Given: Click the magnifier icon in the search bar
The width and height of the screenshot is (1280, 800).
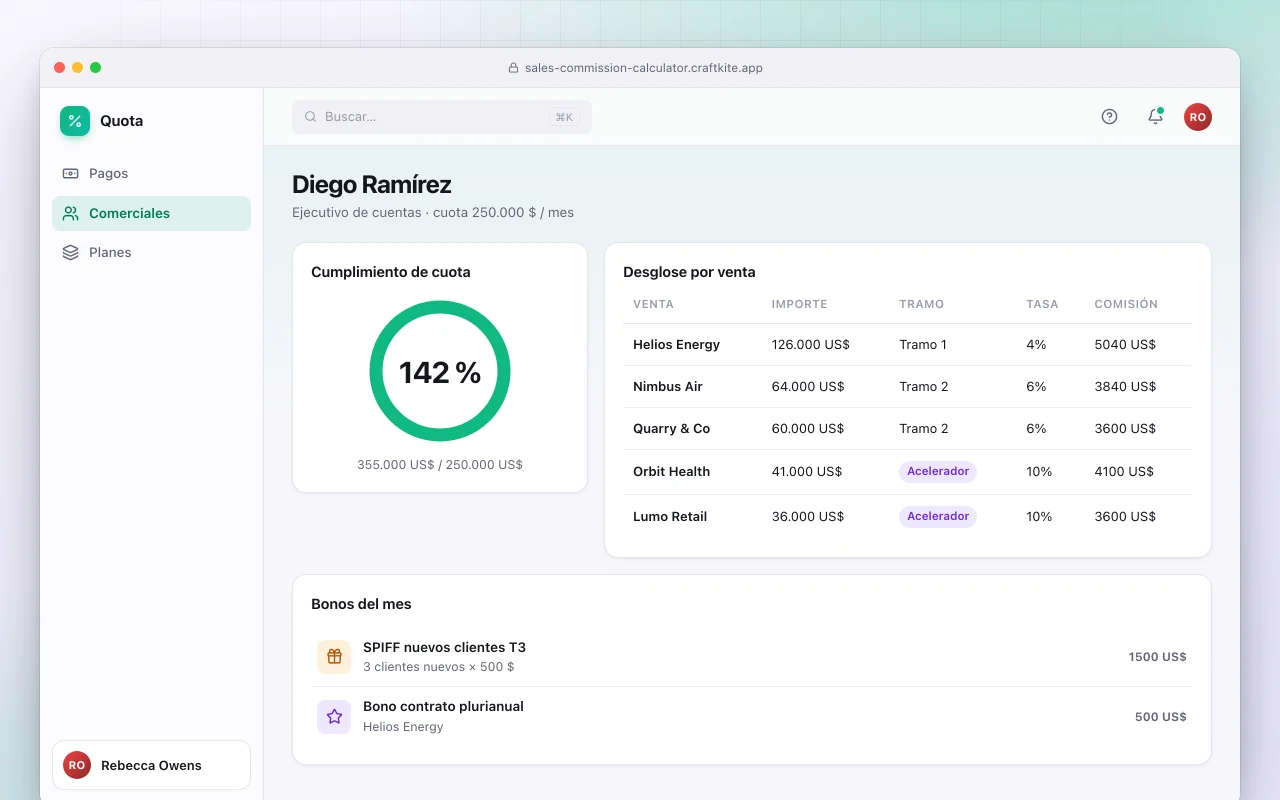Looking at the screenshot, I should 311,117.
